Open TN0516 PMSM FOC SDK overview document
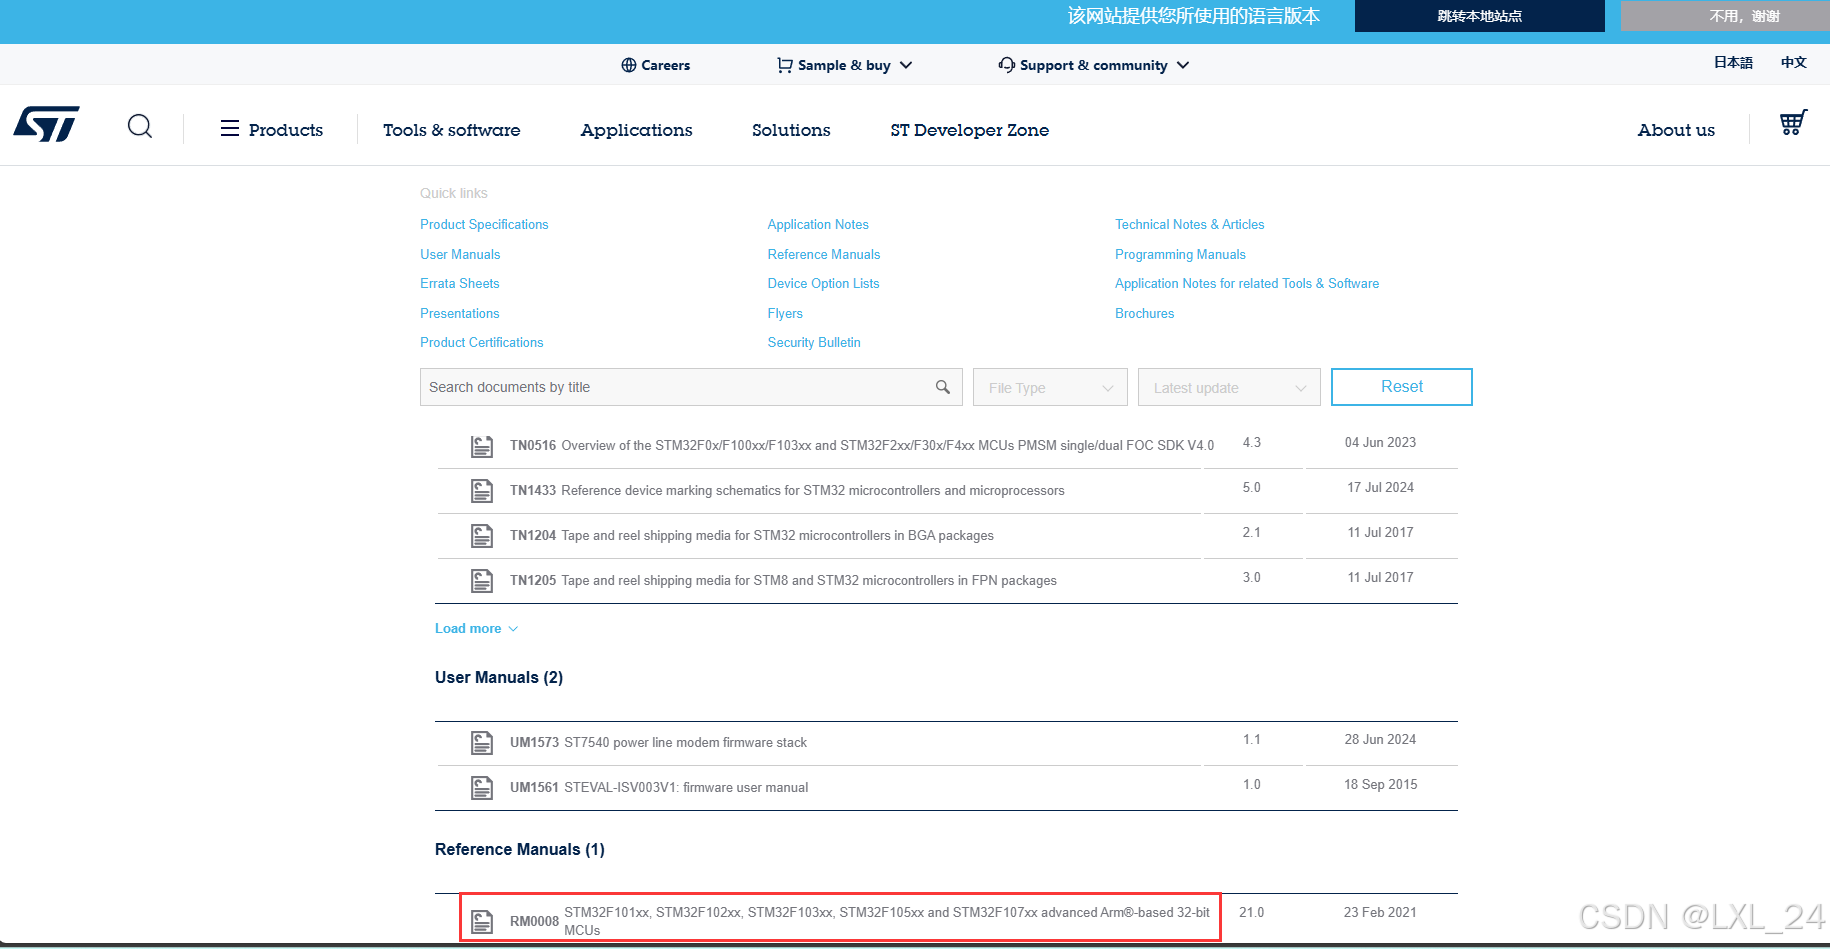 tap(862, 446)
